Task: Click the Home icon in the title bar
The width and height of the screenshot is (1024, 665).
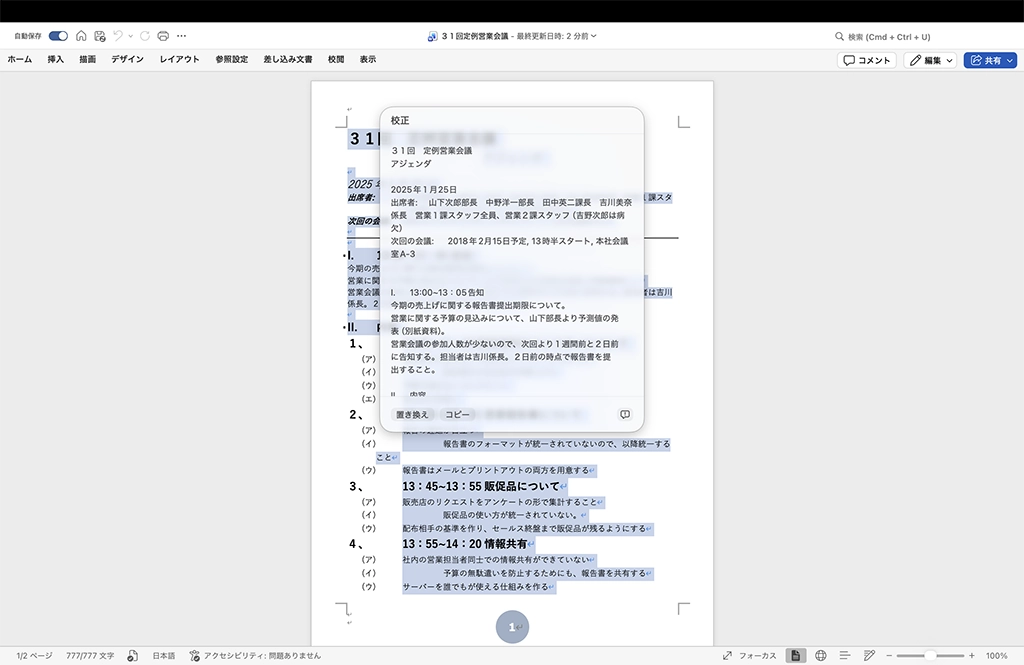Action: 81,36
